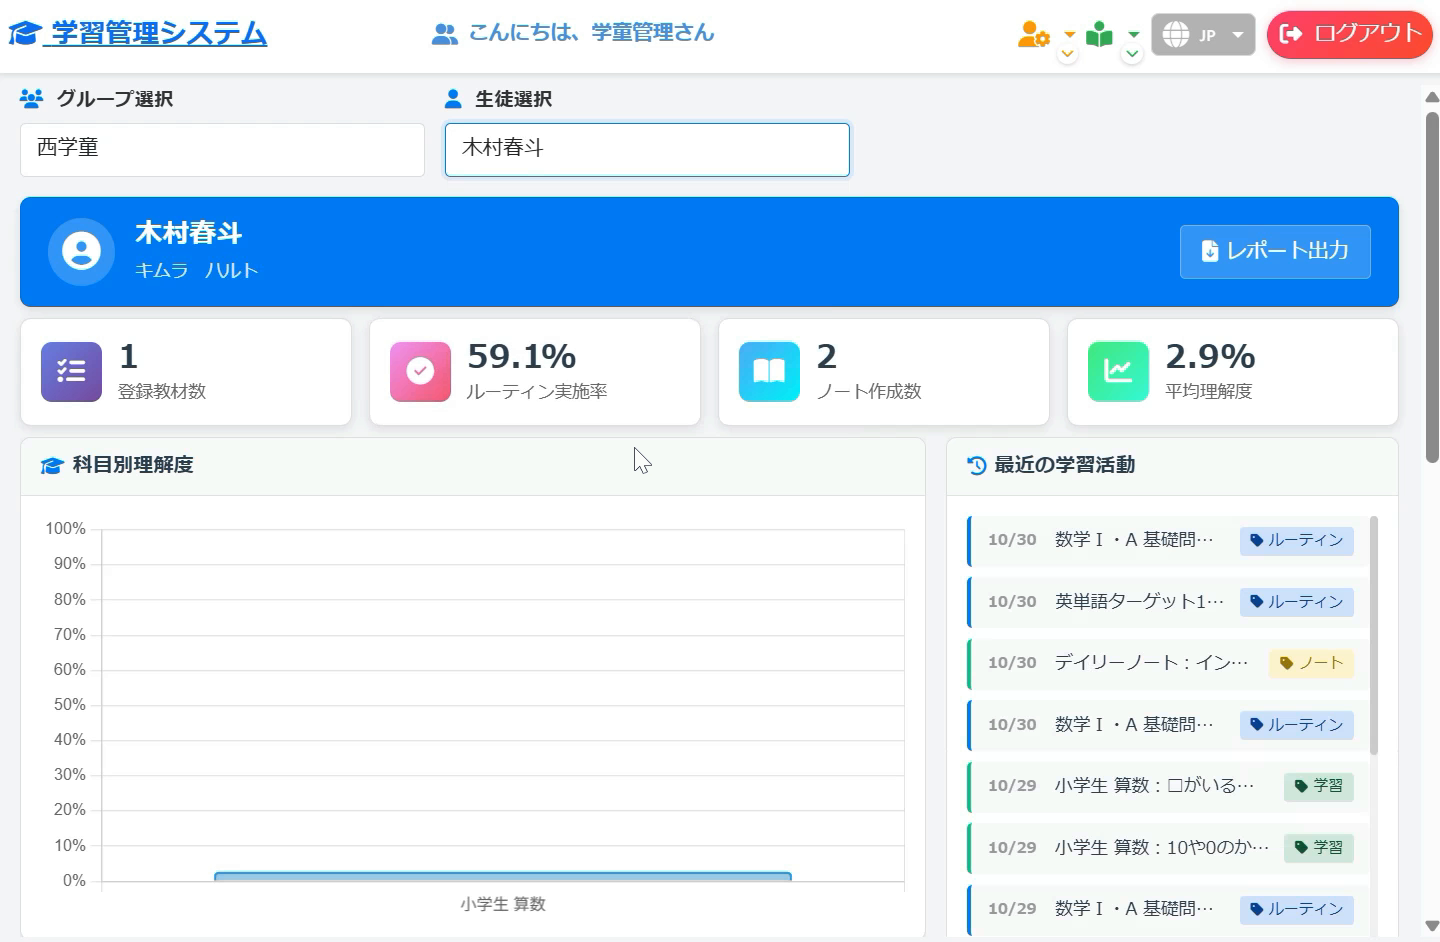Image resolution: width=1440 pixels, height=942 pixels.
Task: Select the 10/29 数学Ⅰ・A 基礎問… activity
Action: 1167,909
